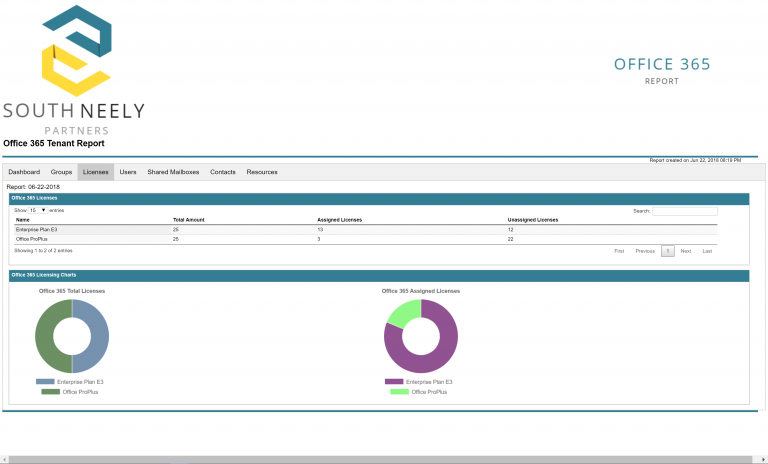Image resolution: width=768 pixels, height=464 pixels.
Task: Click the South Neely Partners logo
Action: (73, 70)
